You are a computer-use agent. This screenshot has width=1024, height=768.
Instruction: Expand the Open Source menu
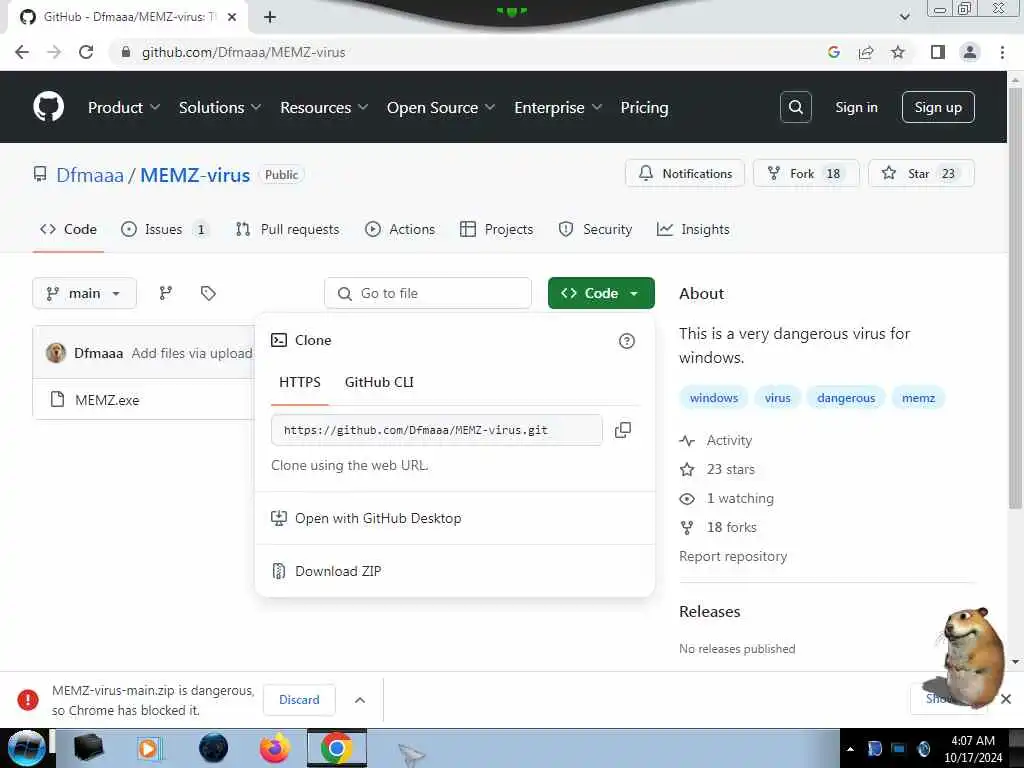click(441, 108)
